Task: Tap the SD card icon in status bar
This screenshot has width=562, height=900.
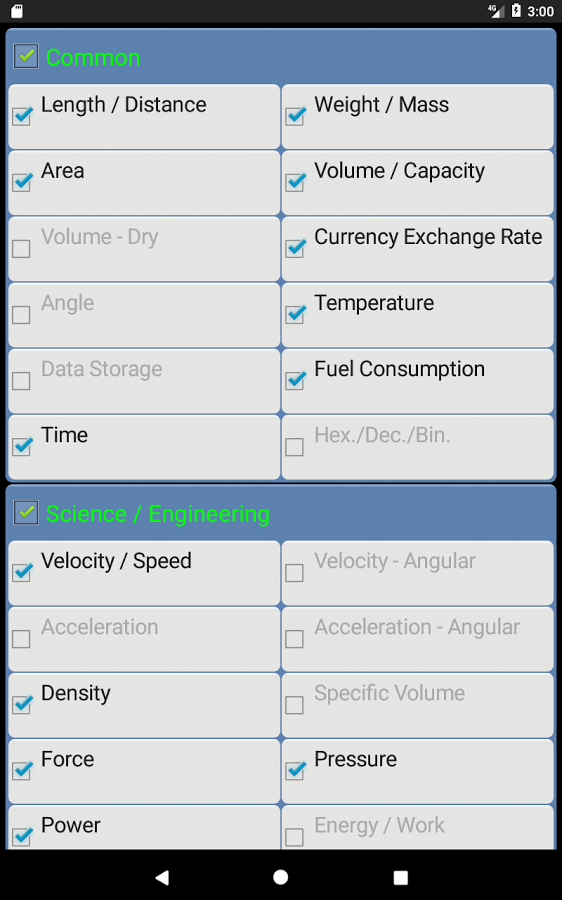Action: tap(17, 11)
